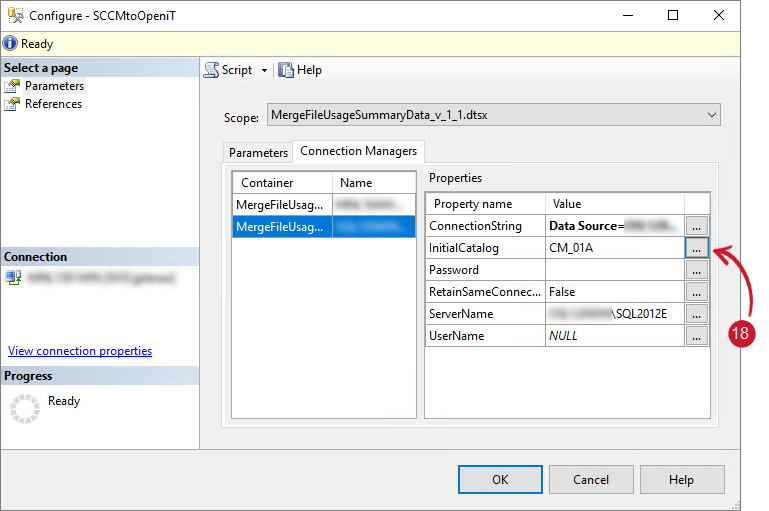
Task: Select the first MergeFileUsag... connection row
Action: tap(324, 204)
